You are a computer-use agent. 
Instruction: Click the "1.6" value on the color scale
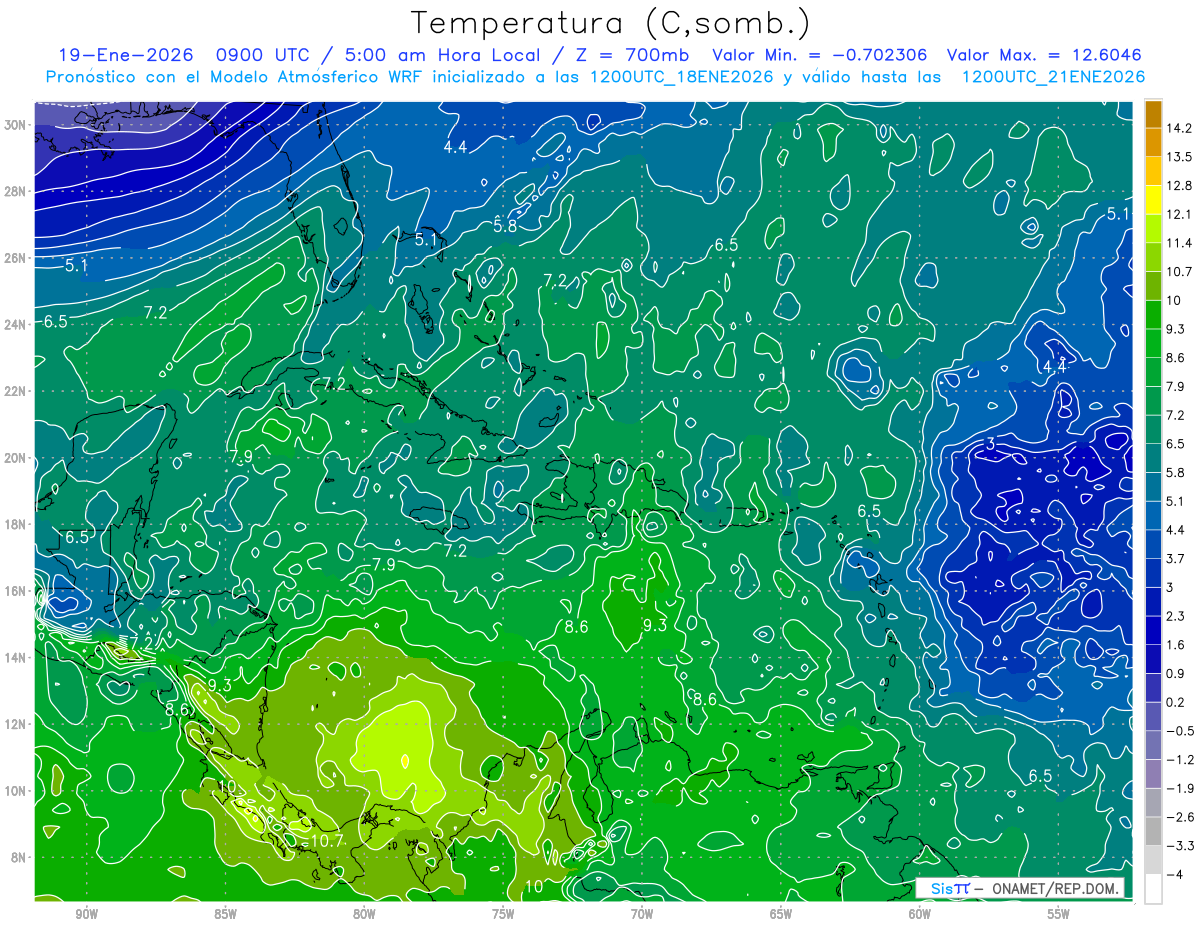tap(1176, 644)
